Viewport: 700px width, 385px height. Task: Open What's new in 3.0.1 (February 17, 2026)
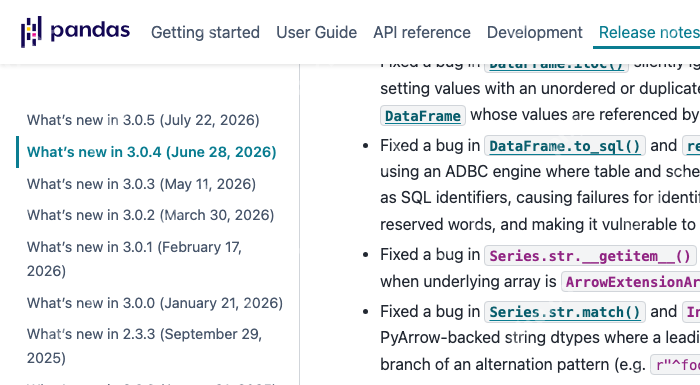(134, 259)
